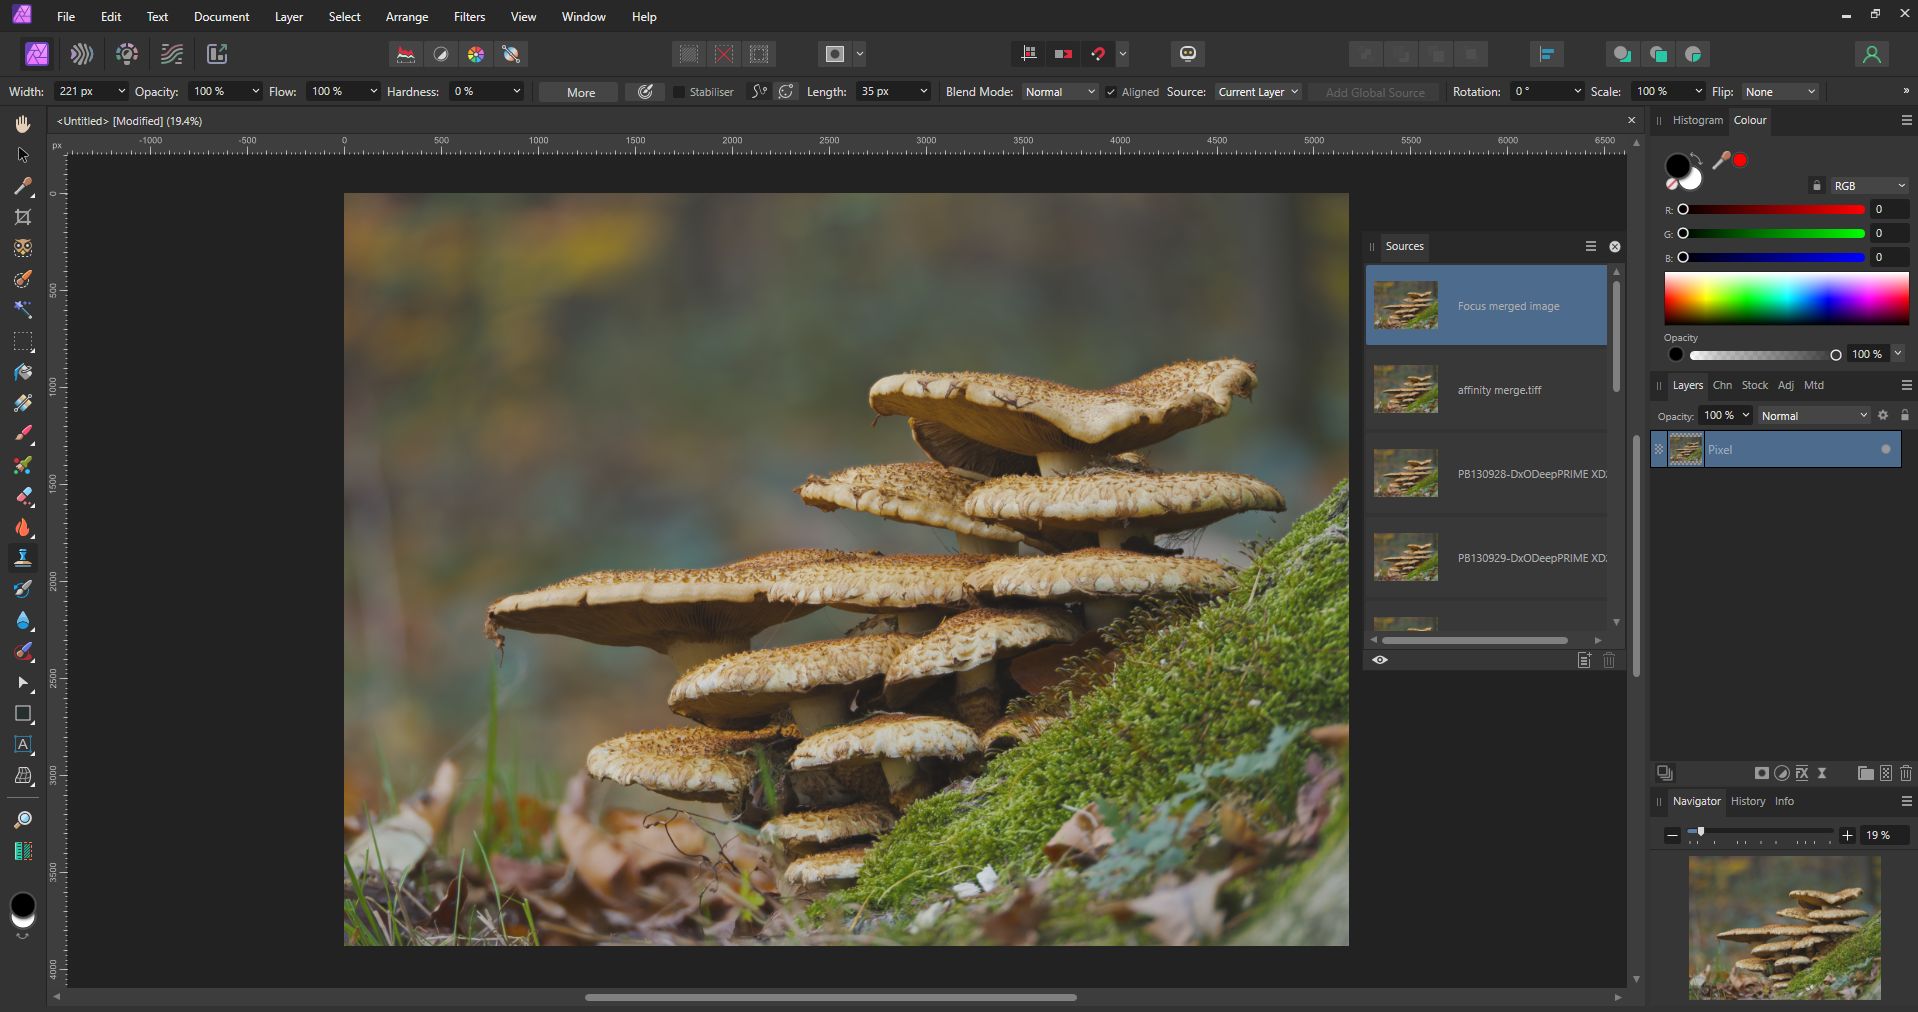Close the Sources panel
The width and height of the screenshot is (1918, 1012).
click(1614, 247)
